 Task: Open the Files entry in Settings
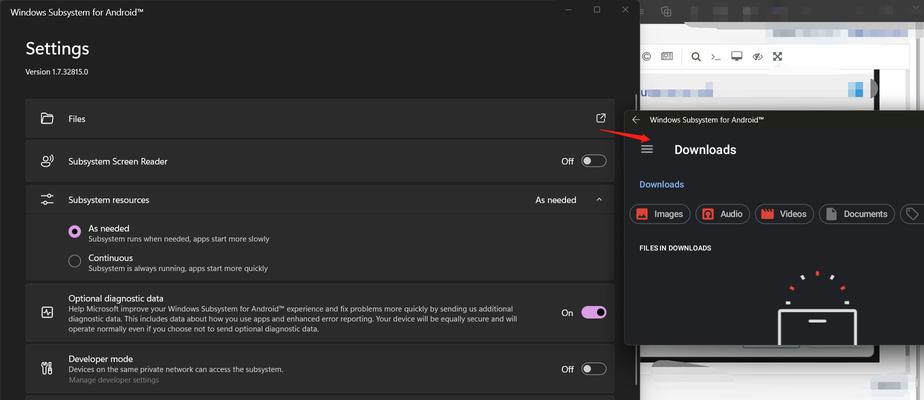[320, 118]
